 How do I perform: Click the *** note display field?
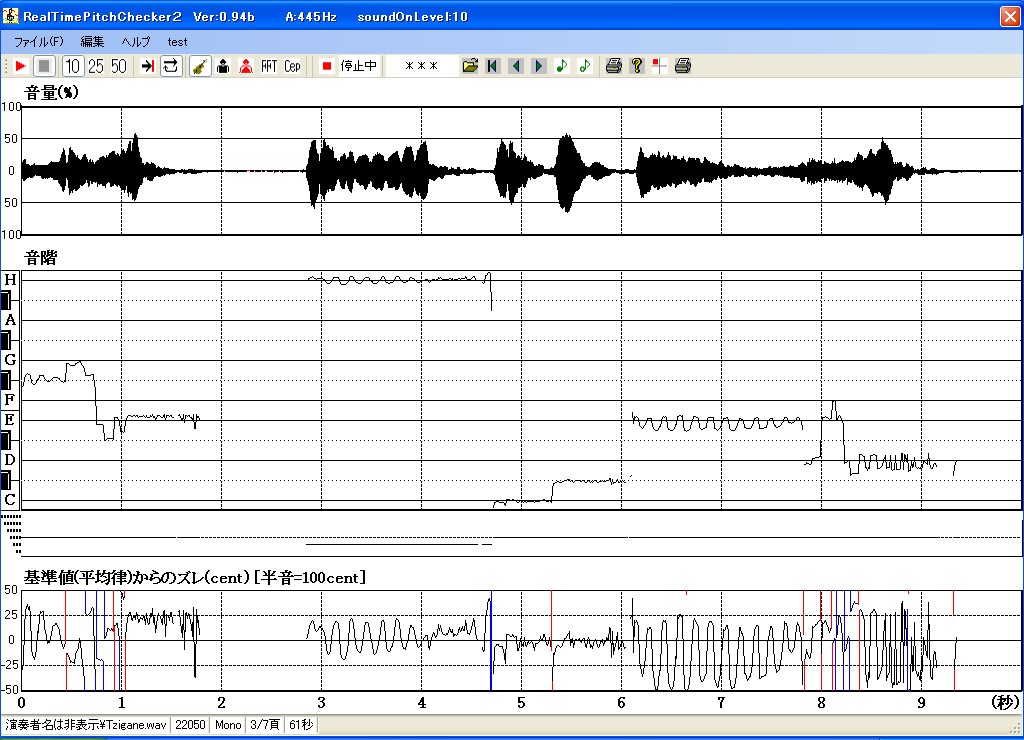pos(421,66)
